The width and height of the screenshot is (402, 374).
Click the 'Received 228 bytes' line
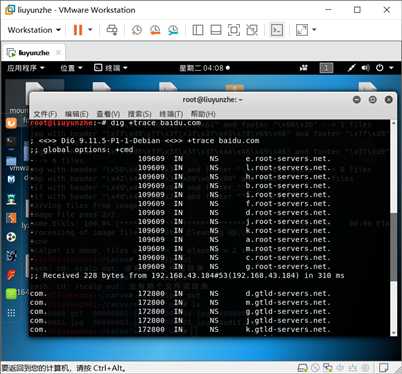pos(187,276)
